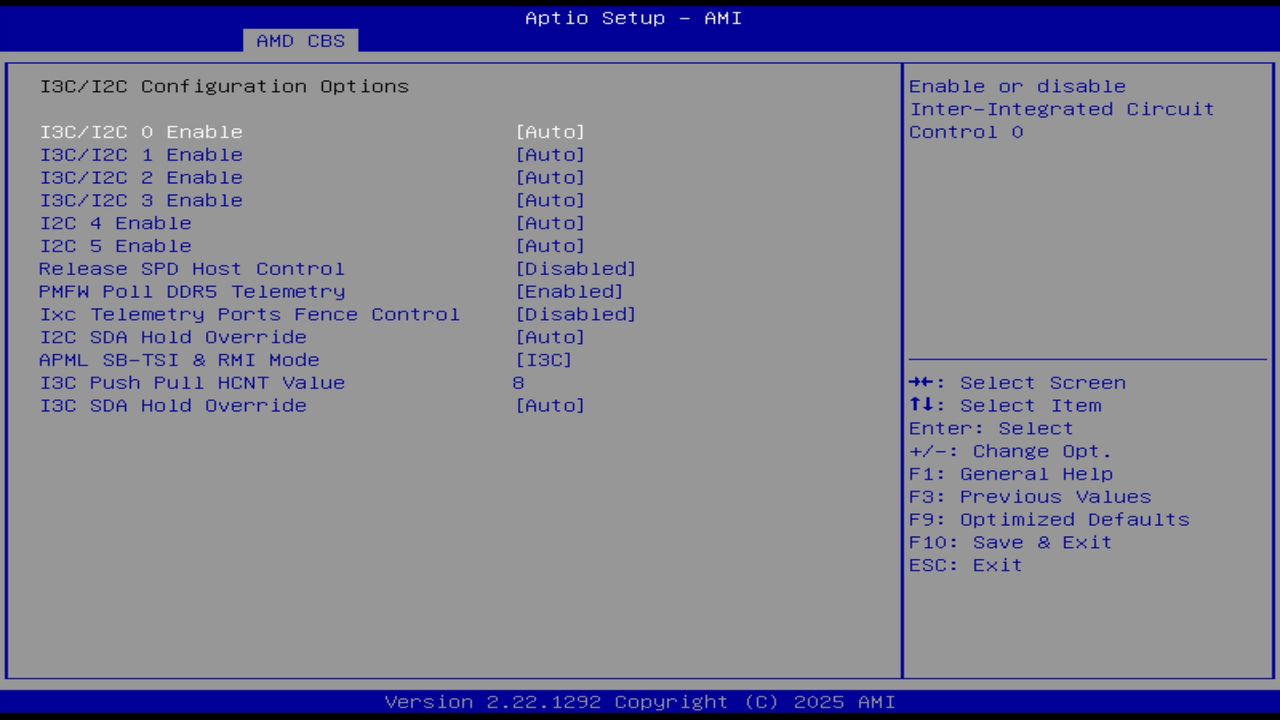Select I3C SDA Hold Override setting

[173, 406]
